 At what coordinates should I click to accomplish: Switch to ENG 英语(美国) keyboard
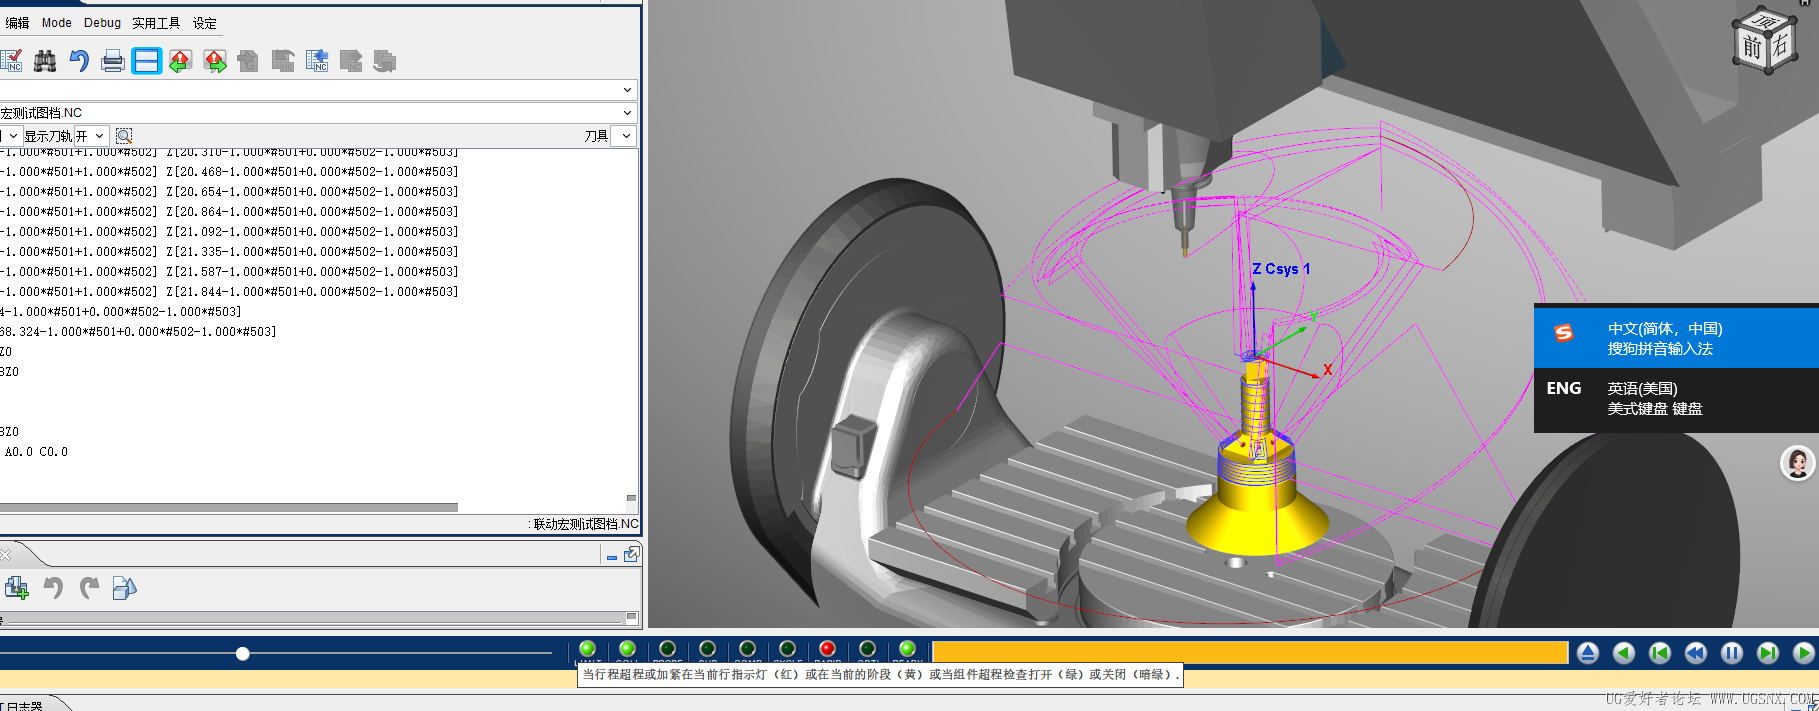pyautogui.click(x=1676, y=398)
